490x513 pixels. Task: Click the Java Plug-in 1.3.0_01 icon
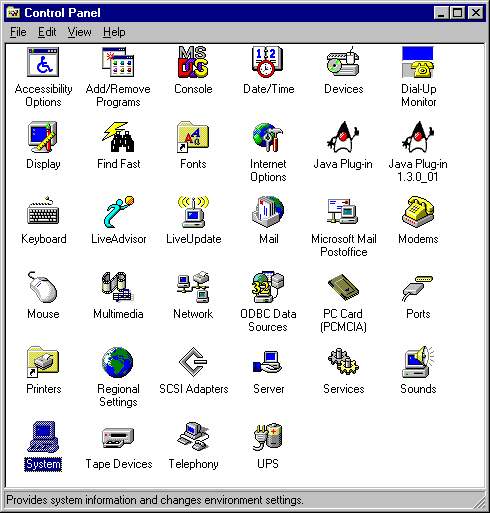tap(418, 137)
